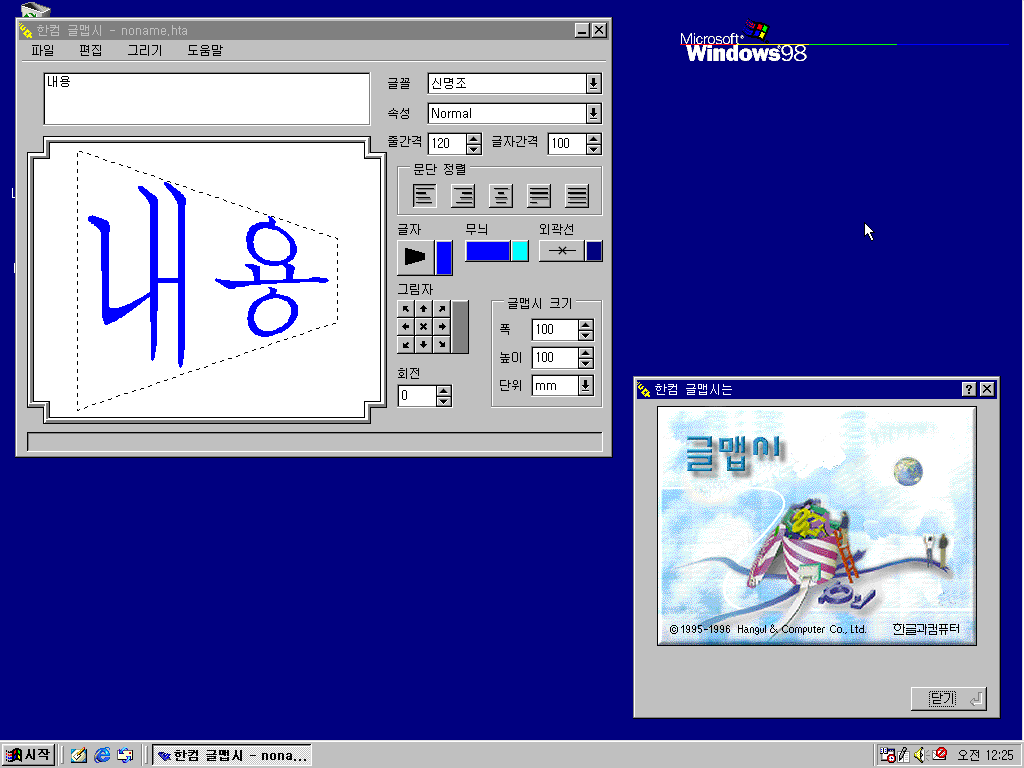
Task: Pick the 글자 text color swatch
Action: (443, 257)
